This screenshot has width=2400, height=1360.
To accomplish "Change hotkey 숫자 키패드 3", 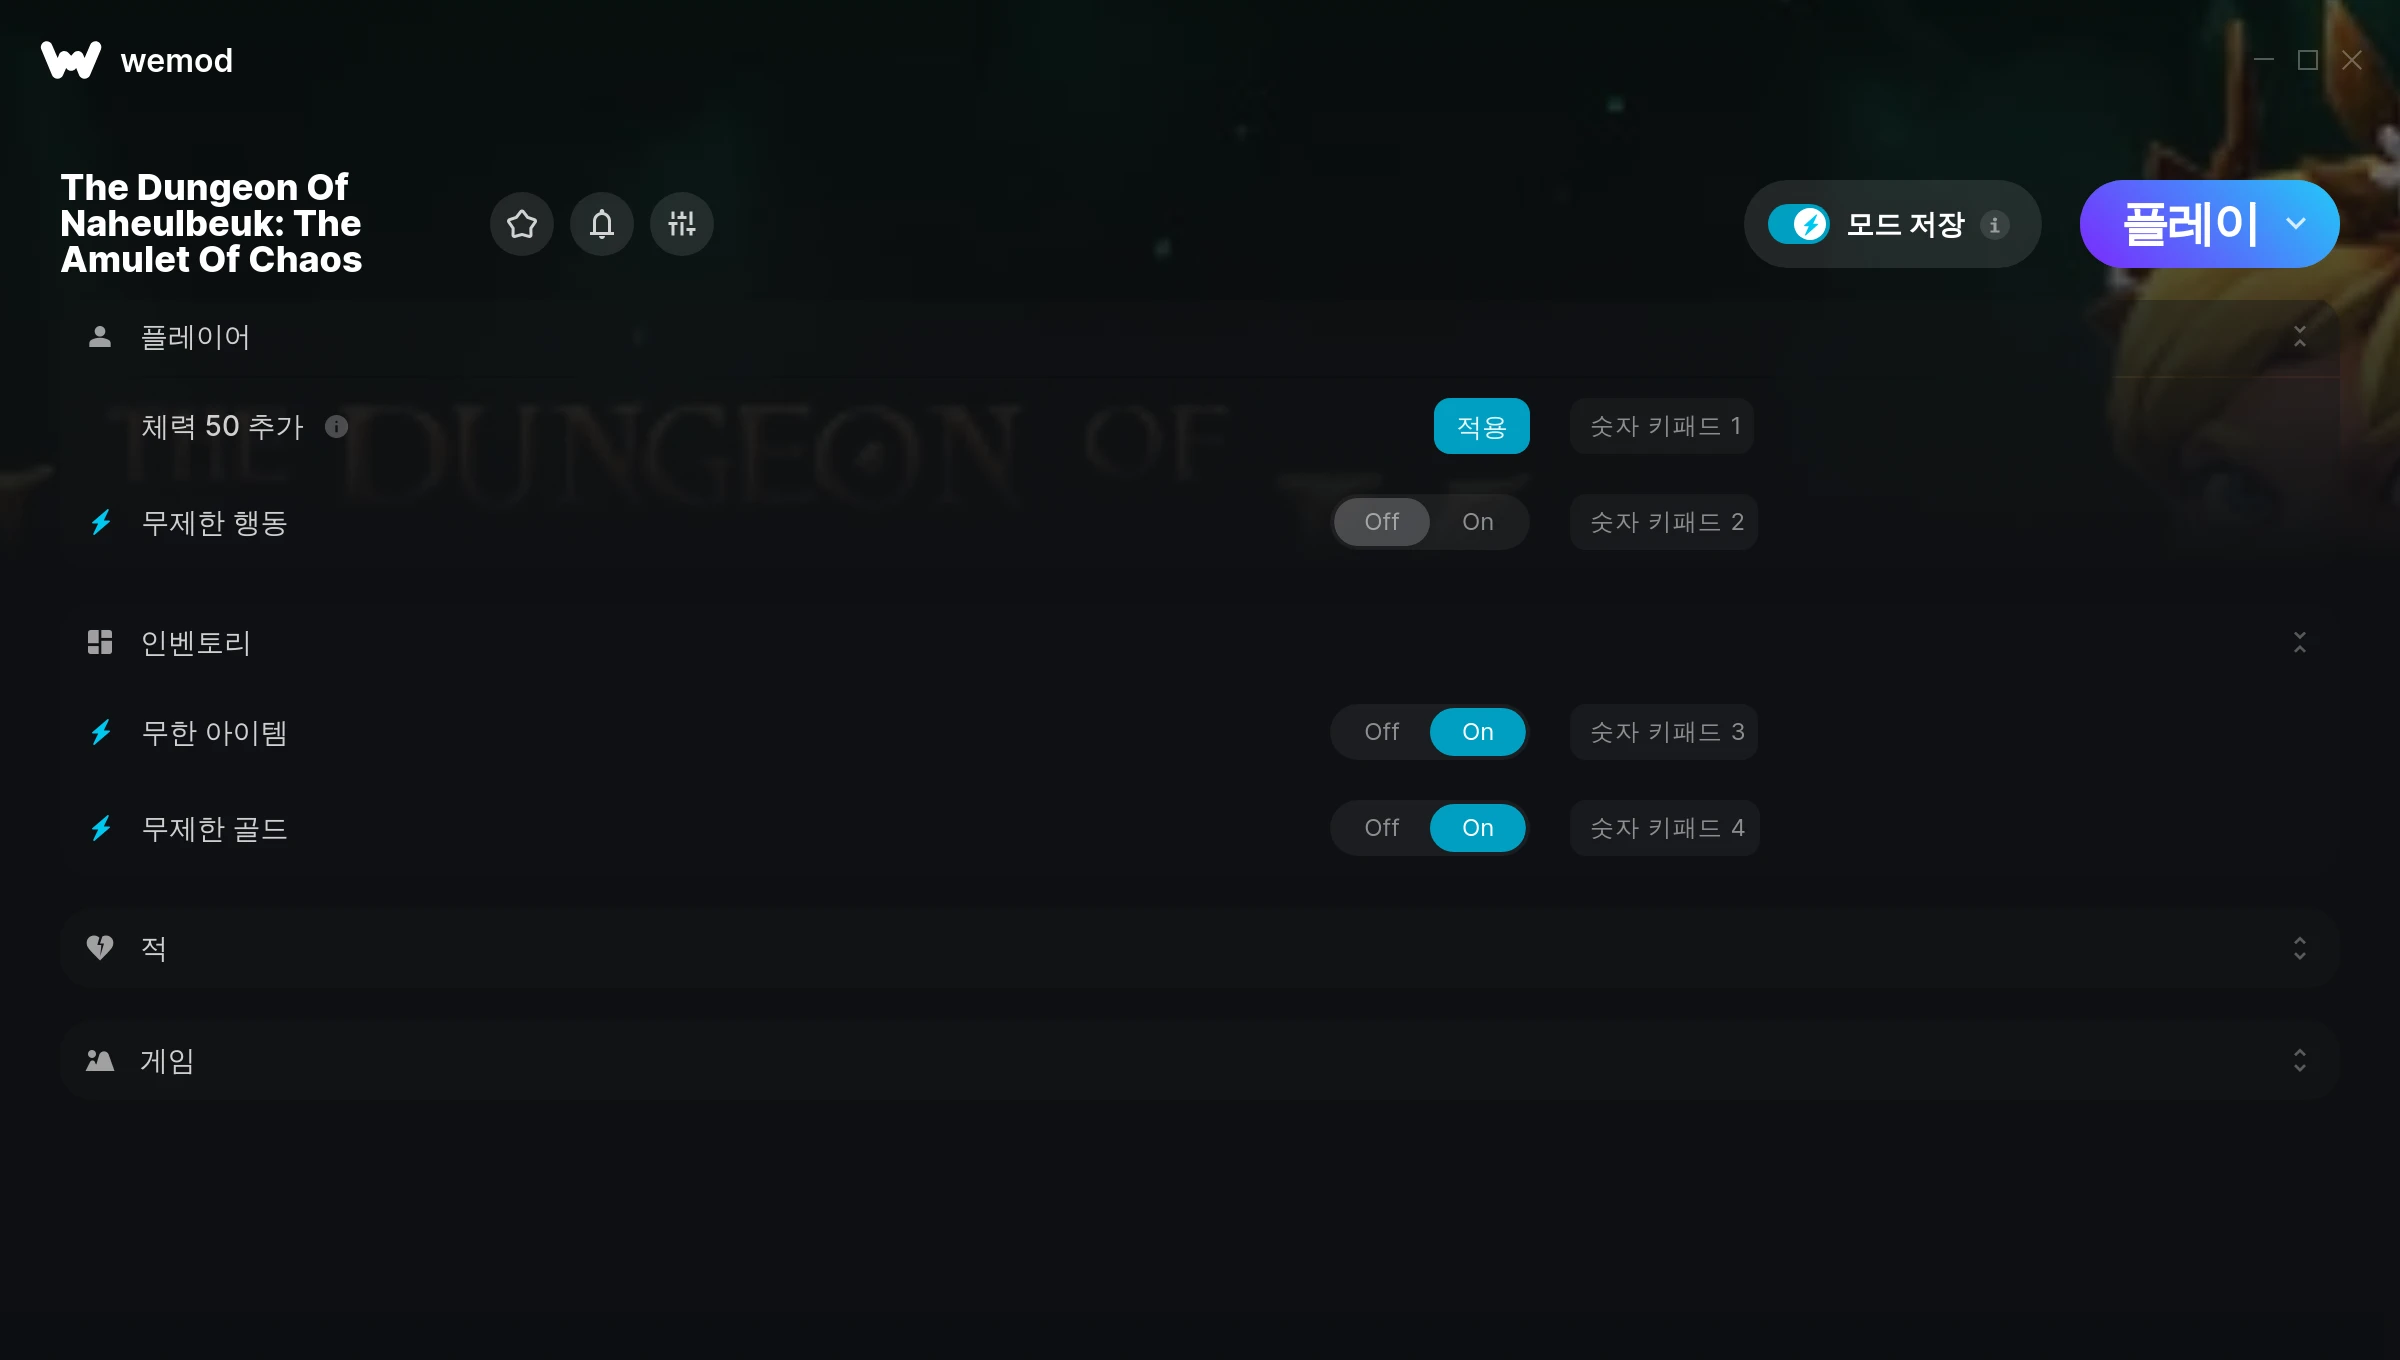I will [x=1664, y=732].
